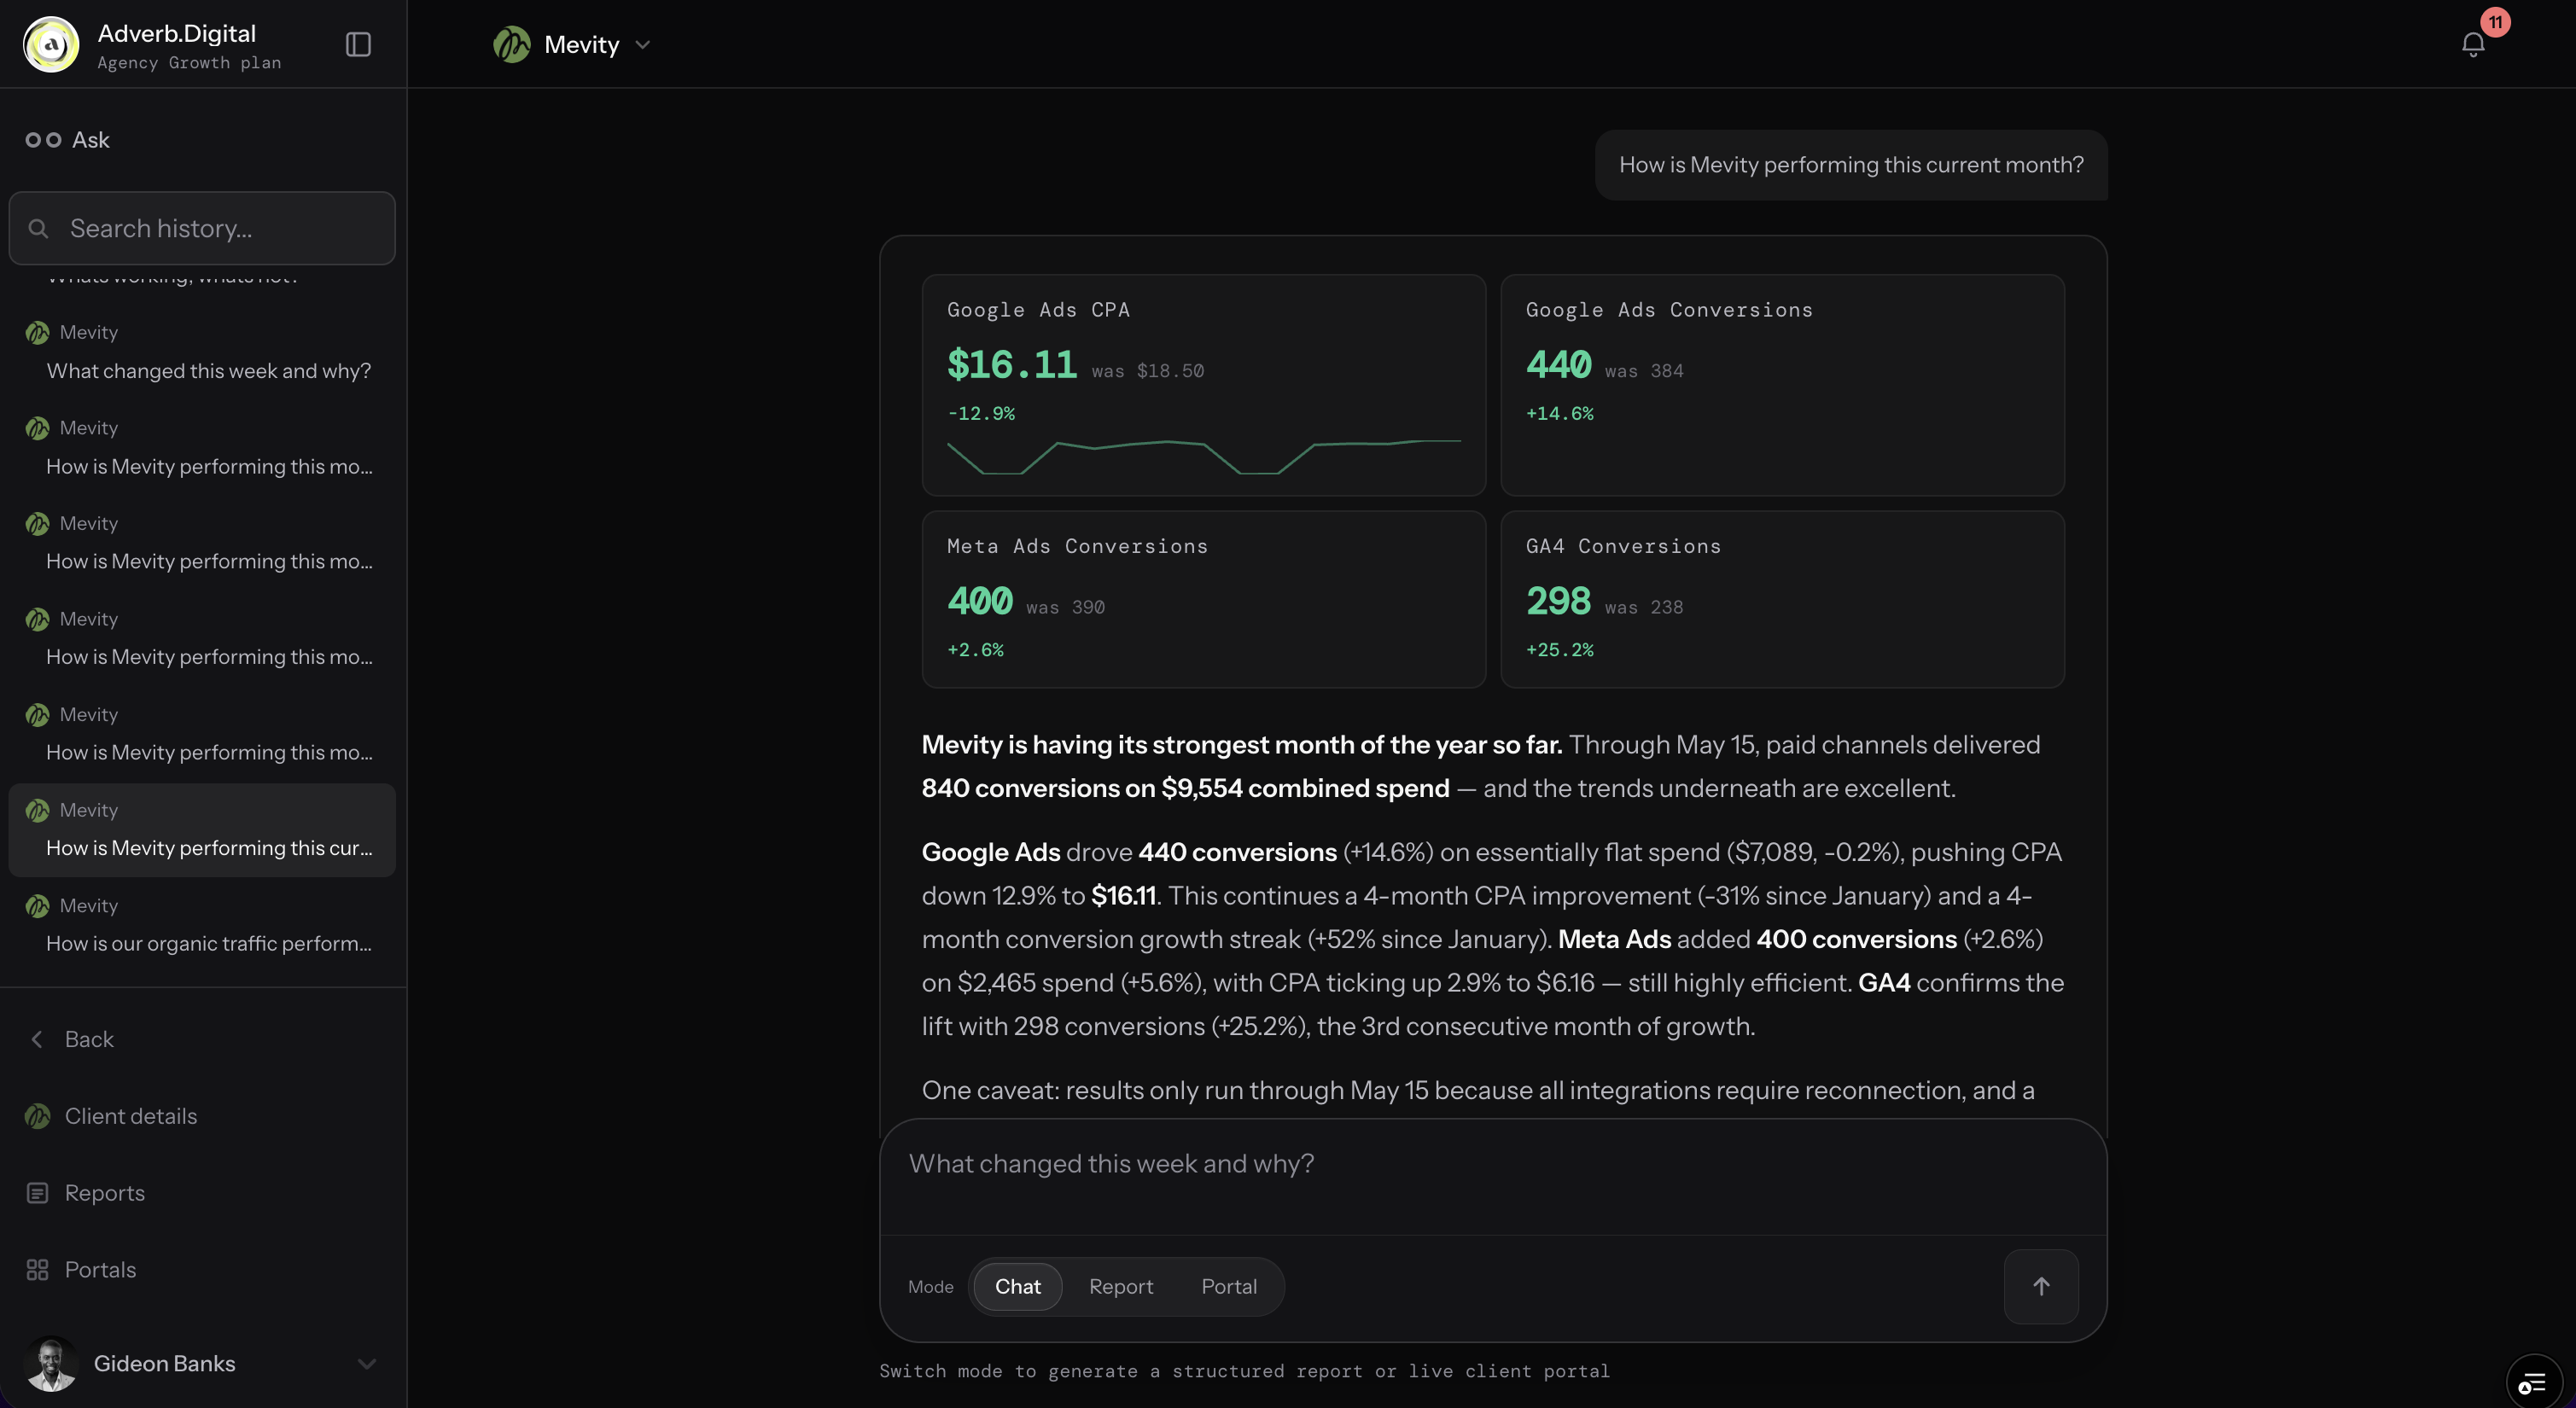The width and height of the screenshot is (2576, 1408).
Task: Click the Google Ads CPA sparkline card
Action: click(1203, 385)
